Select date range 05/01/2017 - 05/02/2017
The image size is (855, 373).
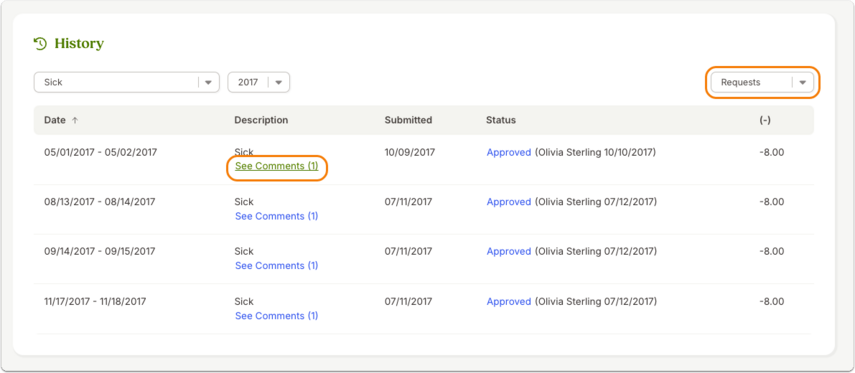pyautogui.click(x=100, y=153)
